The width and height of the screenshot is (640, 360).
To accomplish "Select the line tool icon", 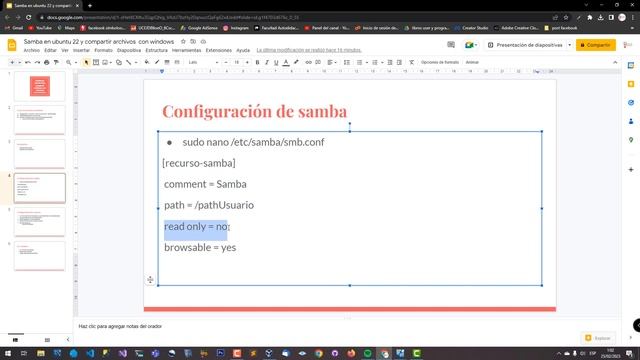I will click(129, 62).
